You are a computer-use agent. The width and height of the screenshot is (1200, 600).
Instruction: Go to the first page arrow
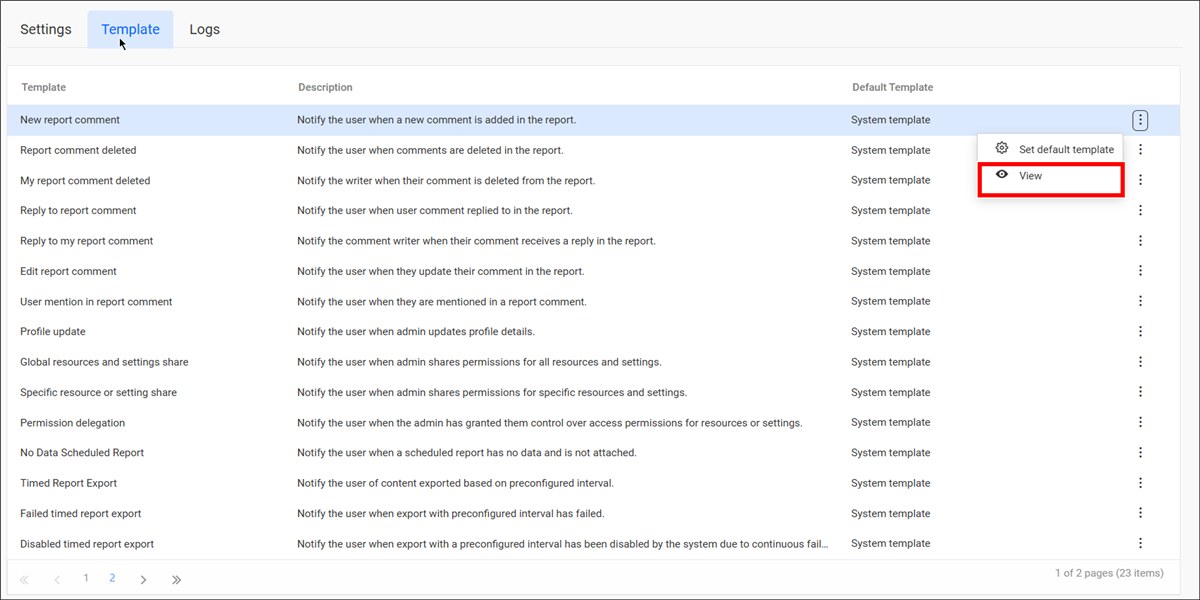(24, 579)
